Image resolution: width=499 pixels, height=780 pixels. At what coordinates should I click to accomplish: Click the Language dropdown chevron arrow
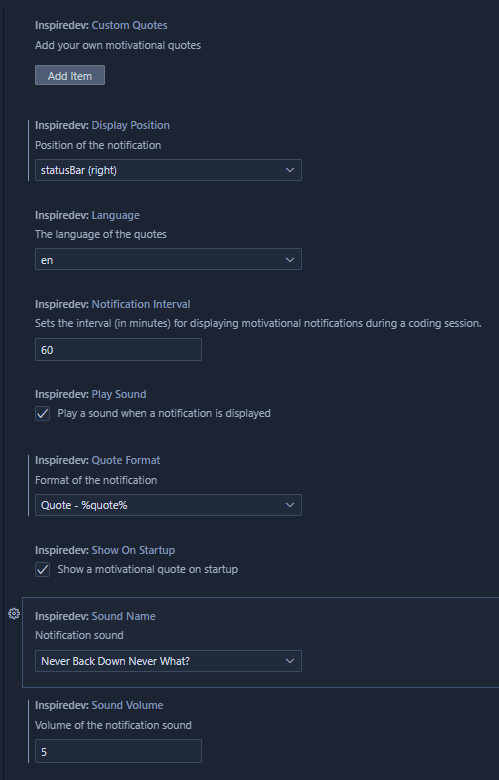[x=290, y=260]
